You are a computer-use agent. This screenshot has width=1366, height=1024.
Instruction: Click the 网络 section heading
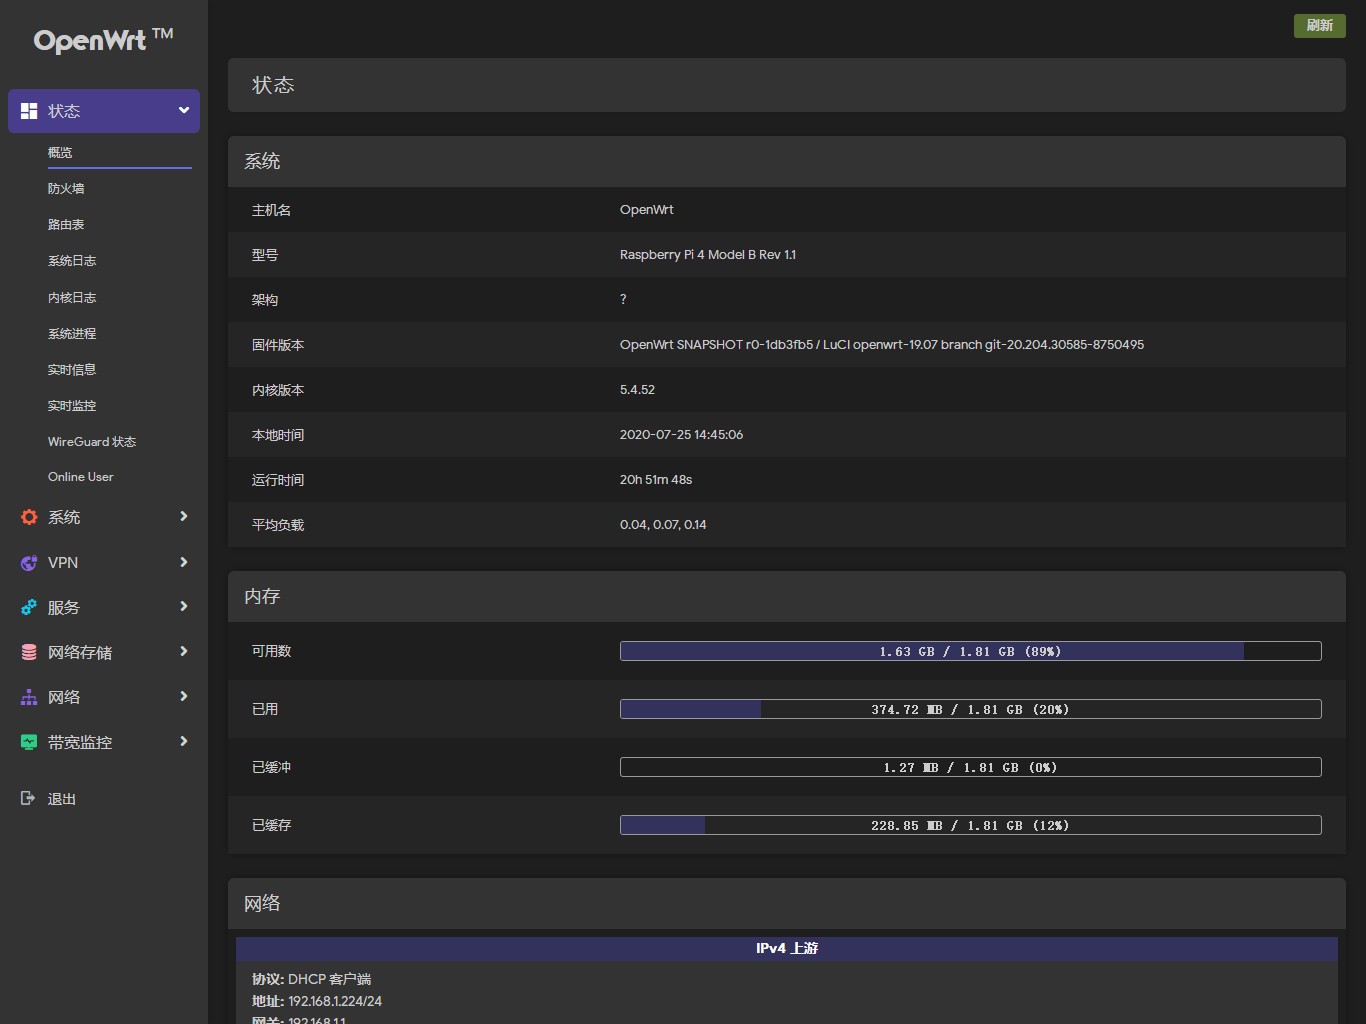262,903
